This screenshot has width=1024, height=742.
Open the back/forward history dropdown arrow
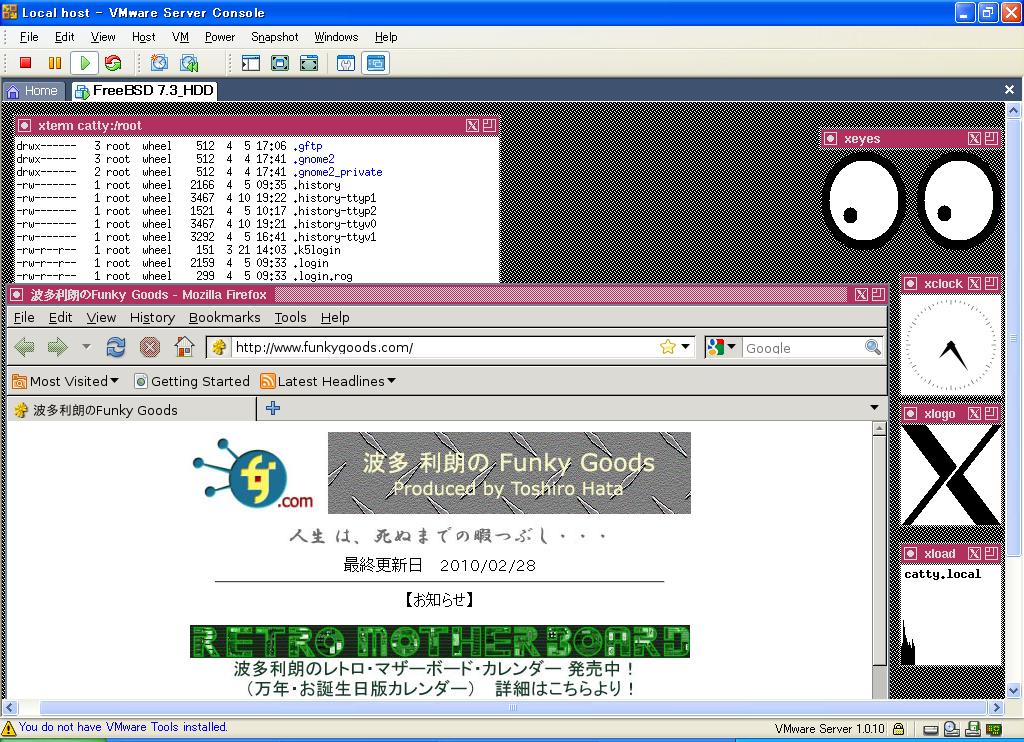pos(86,347)
